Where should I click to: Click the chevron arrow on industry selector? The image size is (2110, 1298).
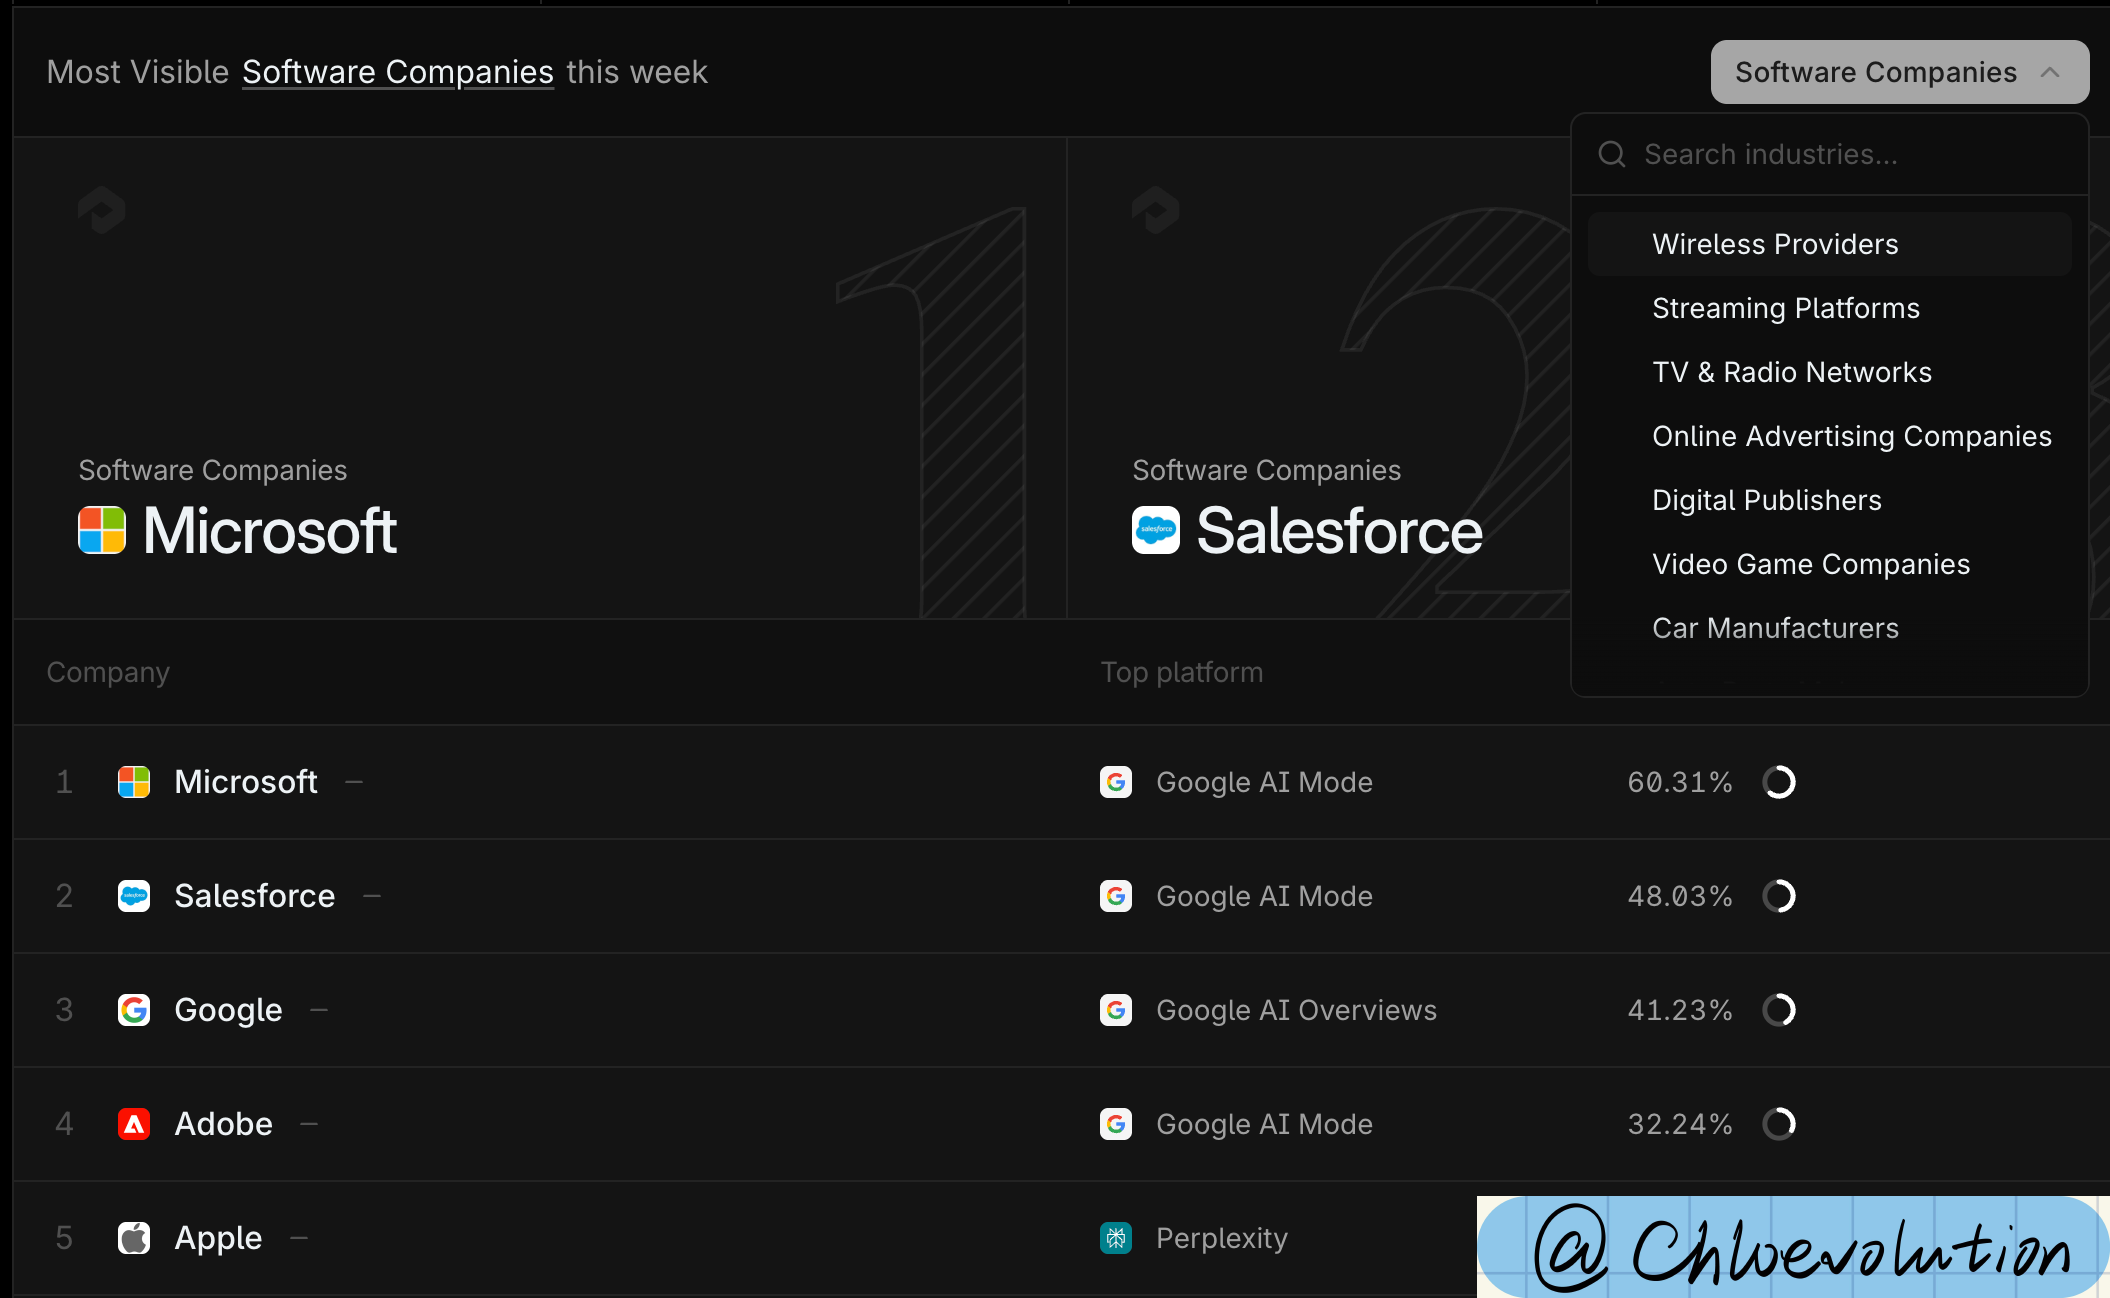point(2050,72)
